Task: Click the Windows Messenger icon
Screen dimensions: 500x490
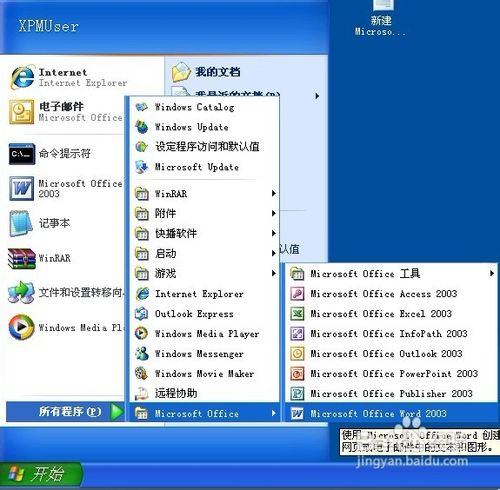Action: [x=142, y=353]
